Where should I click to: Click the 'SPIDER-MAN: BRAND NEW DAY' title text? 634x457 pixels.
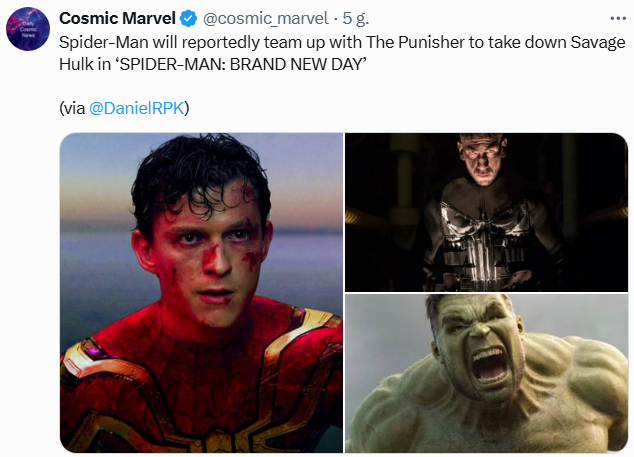242,64
